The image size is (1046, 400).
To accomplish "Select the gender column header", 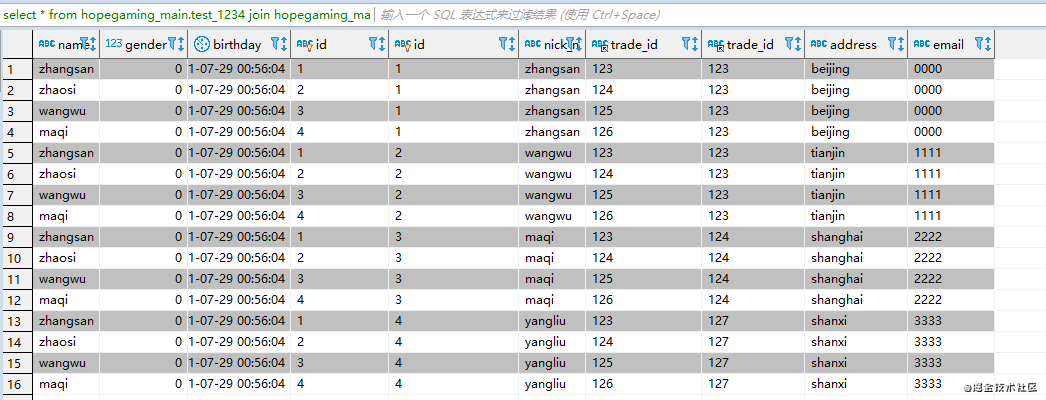I will tap(143, 44).
